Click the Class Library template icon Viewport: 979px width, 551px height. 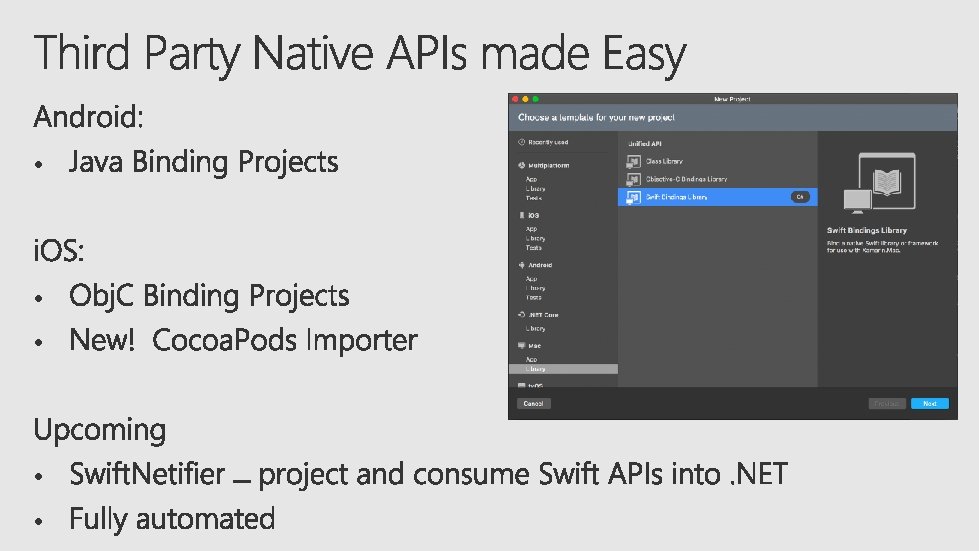click(x=633, y=162)
